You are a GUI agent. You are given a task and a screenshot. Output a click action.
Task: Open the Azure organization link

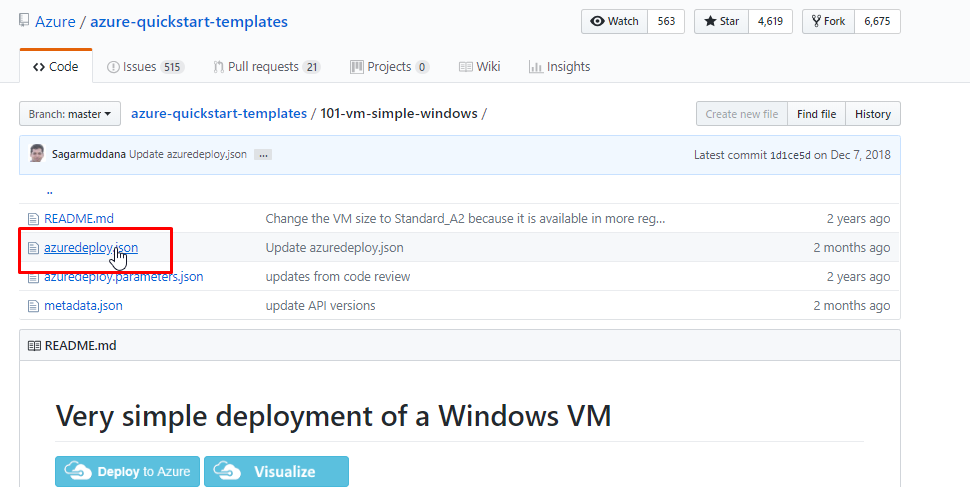55,22
